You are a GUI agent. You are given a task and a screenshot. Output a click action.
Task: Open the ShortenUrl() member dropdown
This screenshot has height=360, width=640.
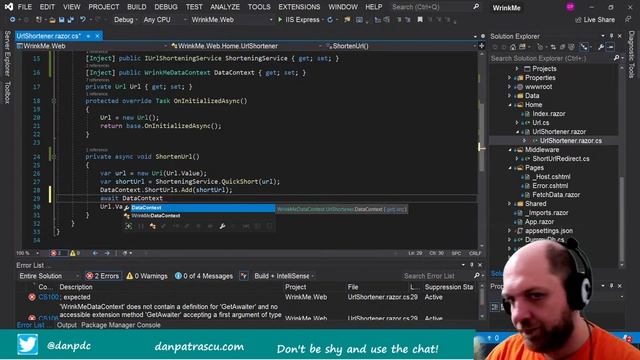400,46
